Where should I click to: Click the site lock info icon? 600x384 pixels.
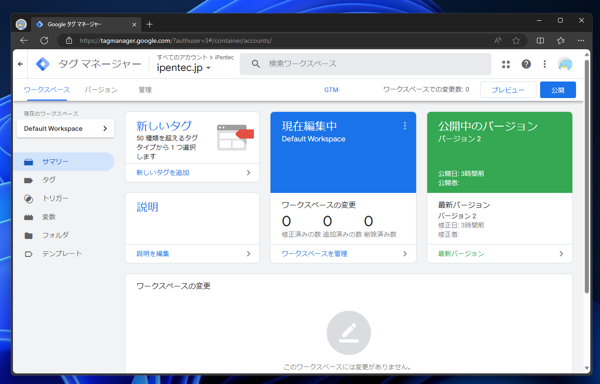point(69,41)
